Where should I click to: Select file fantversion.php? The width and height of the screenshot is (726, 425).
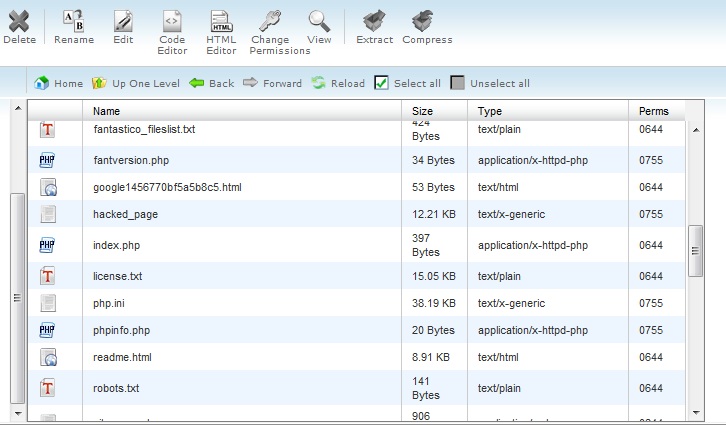coord(131,160)
